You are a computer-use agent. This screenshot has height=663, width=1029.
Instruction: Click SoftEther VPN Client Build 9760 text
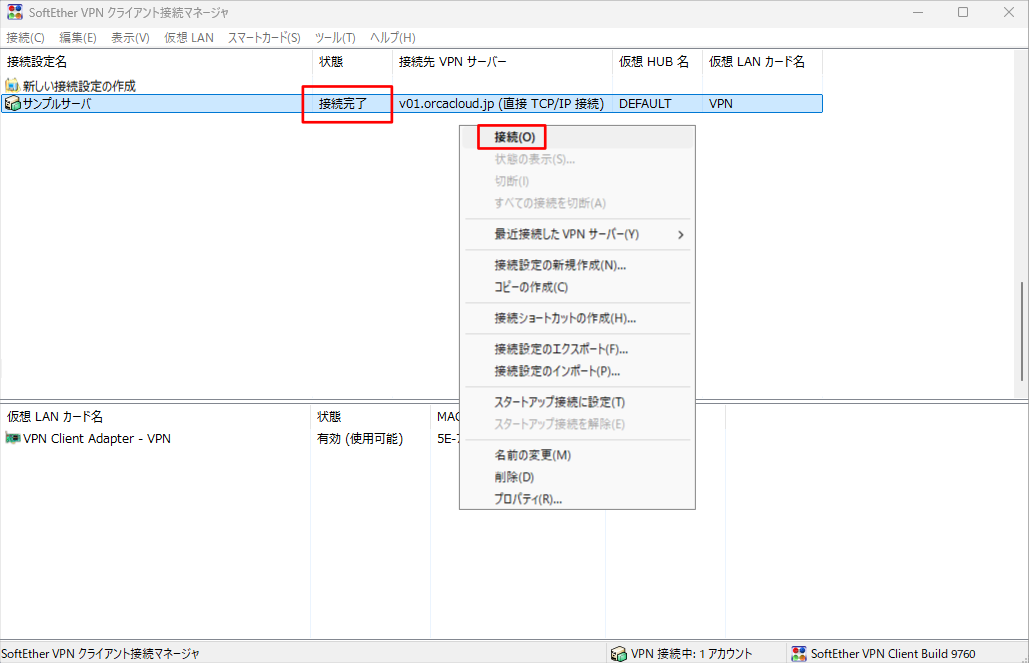point(892,654)
